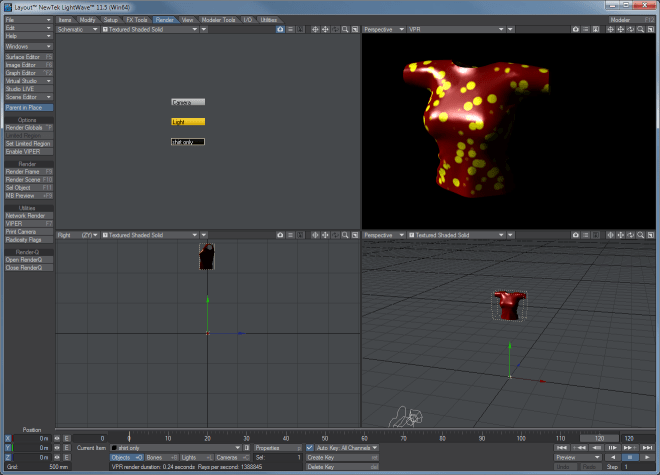Click the camera icon in VPR viewport header

coord(575,29)
